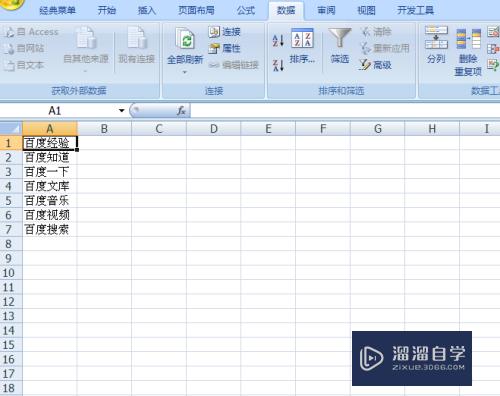The image size is (500, 396).
Task: Select the 数据 tab
Action: tap(286, 10)
